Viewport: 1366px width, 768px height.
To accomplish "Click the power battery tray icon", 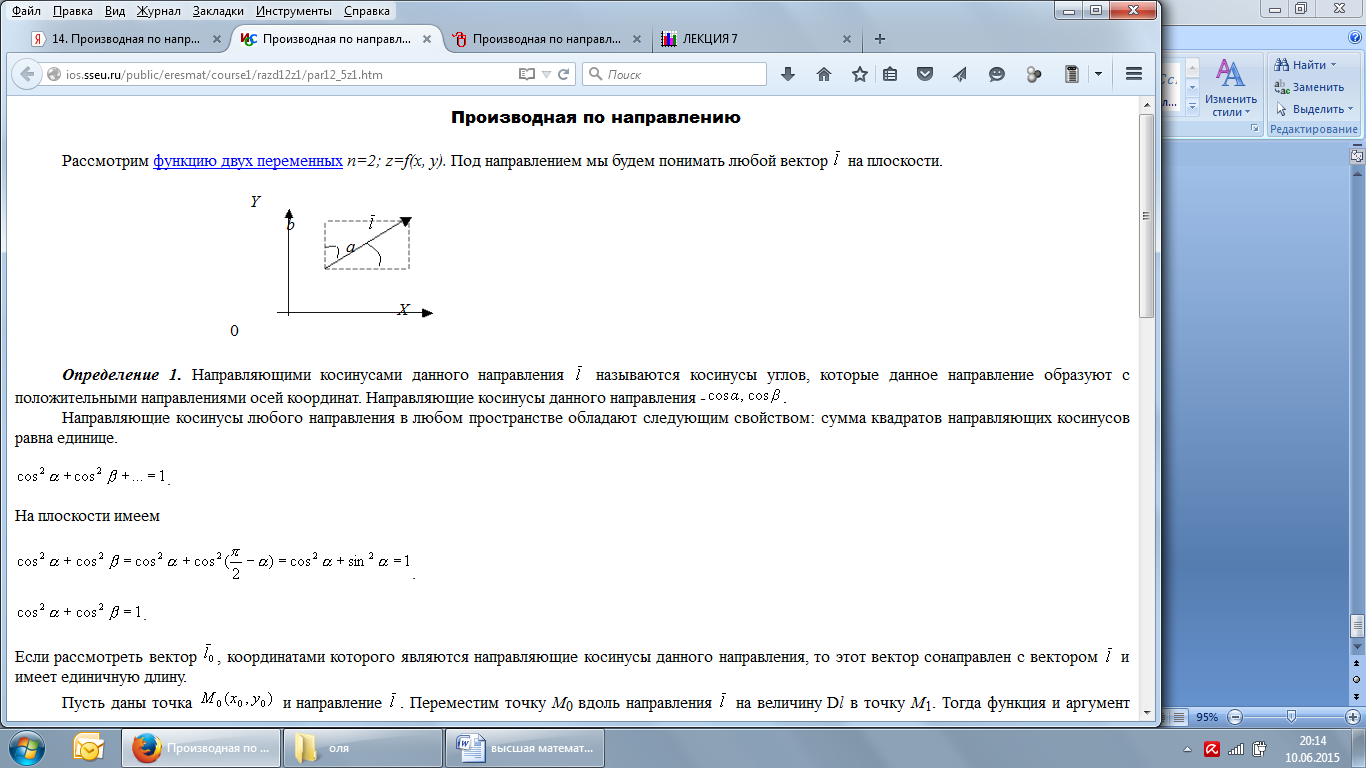I will (x=1259, y=748).
